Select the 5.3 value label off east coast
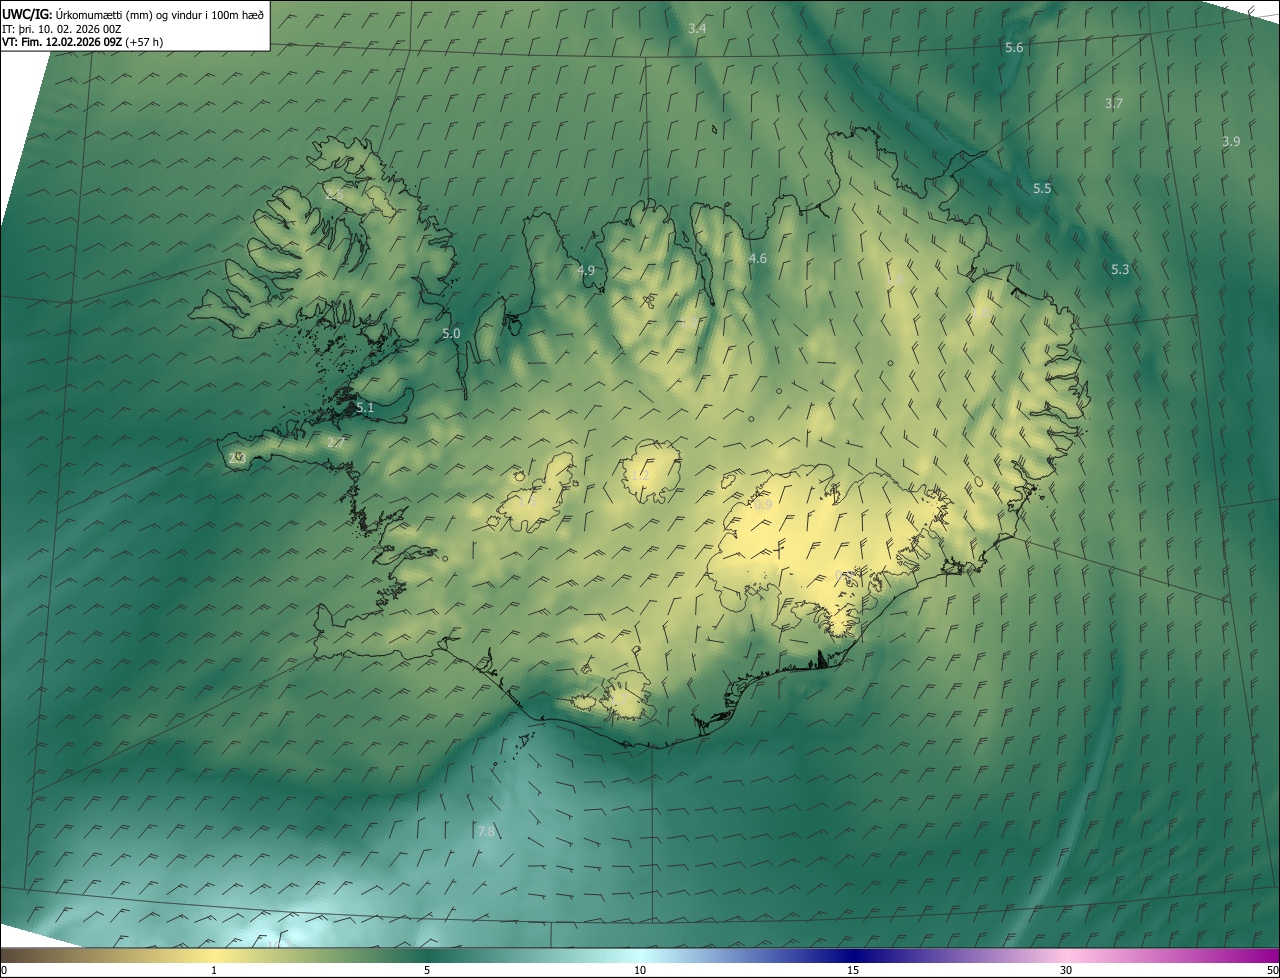Image resolution: width=1280 pixels, height=978 pixels. tap(1120, 269)
